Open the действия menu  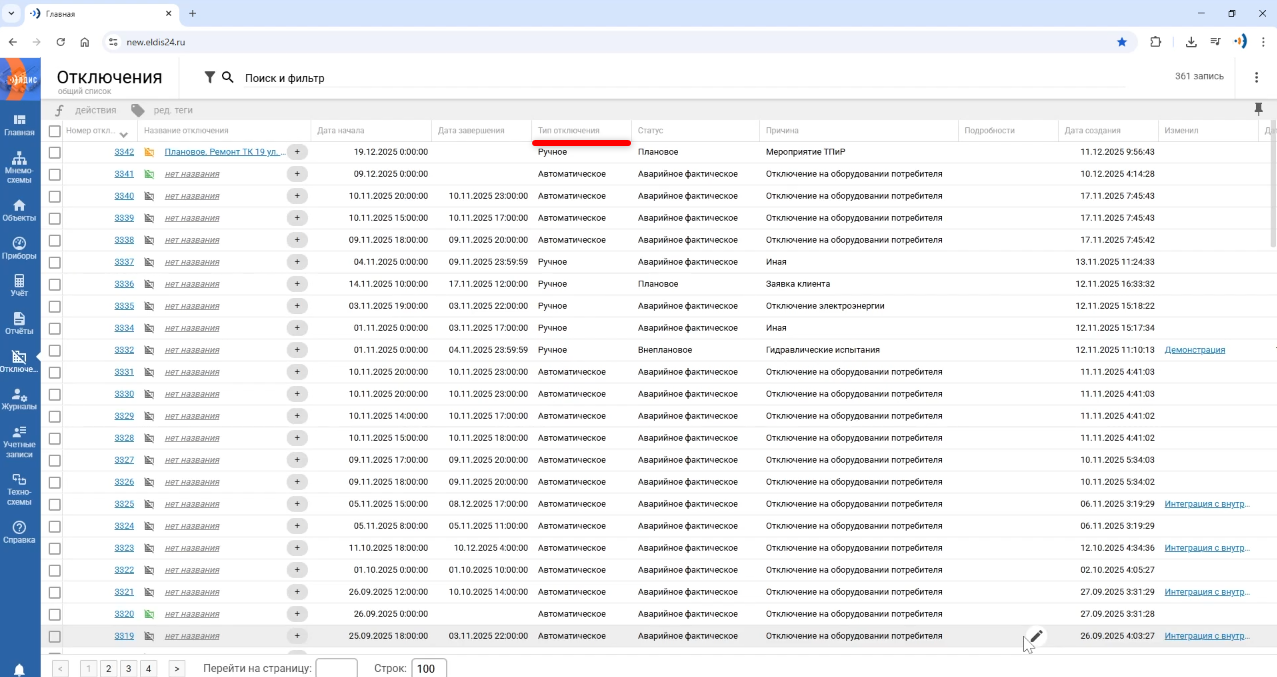[x=94, y=110]
